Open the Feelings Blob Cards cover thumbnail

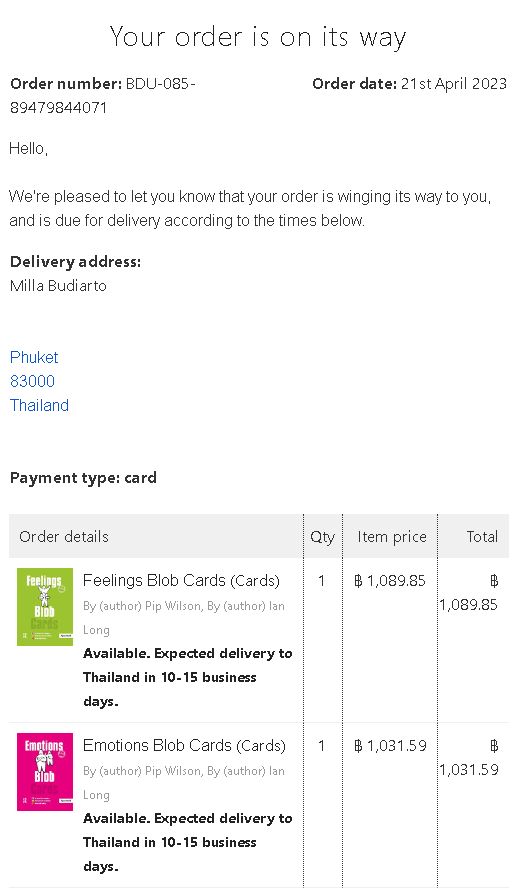click(45, 606)
